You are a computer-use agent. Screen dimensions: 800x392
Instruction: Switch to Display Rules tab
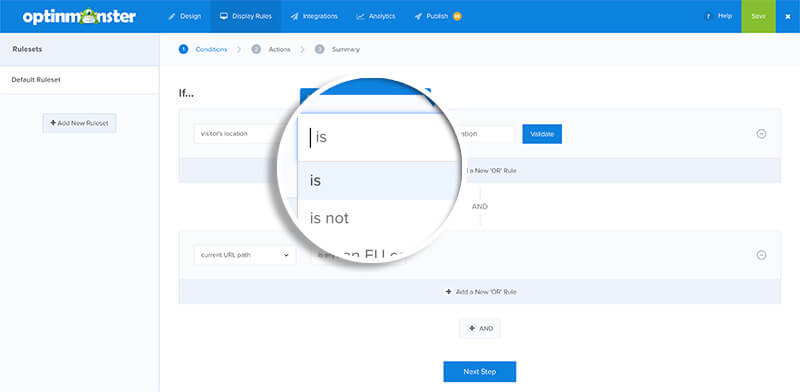click(246, 16)
